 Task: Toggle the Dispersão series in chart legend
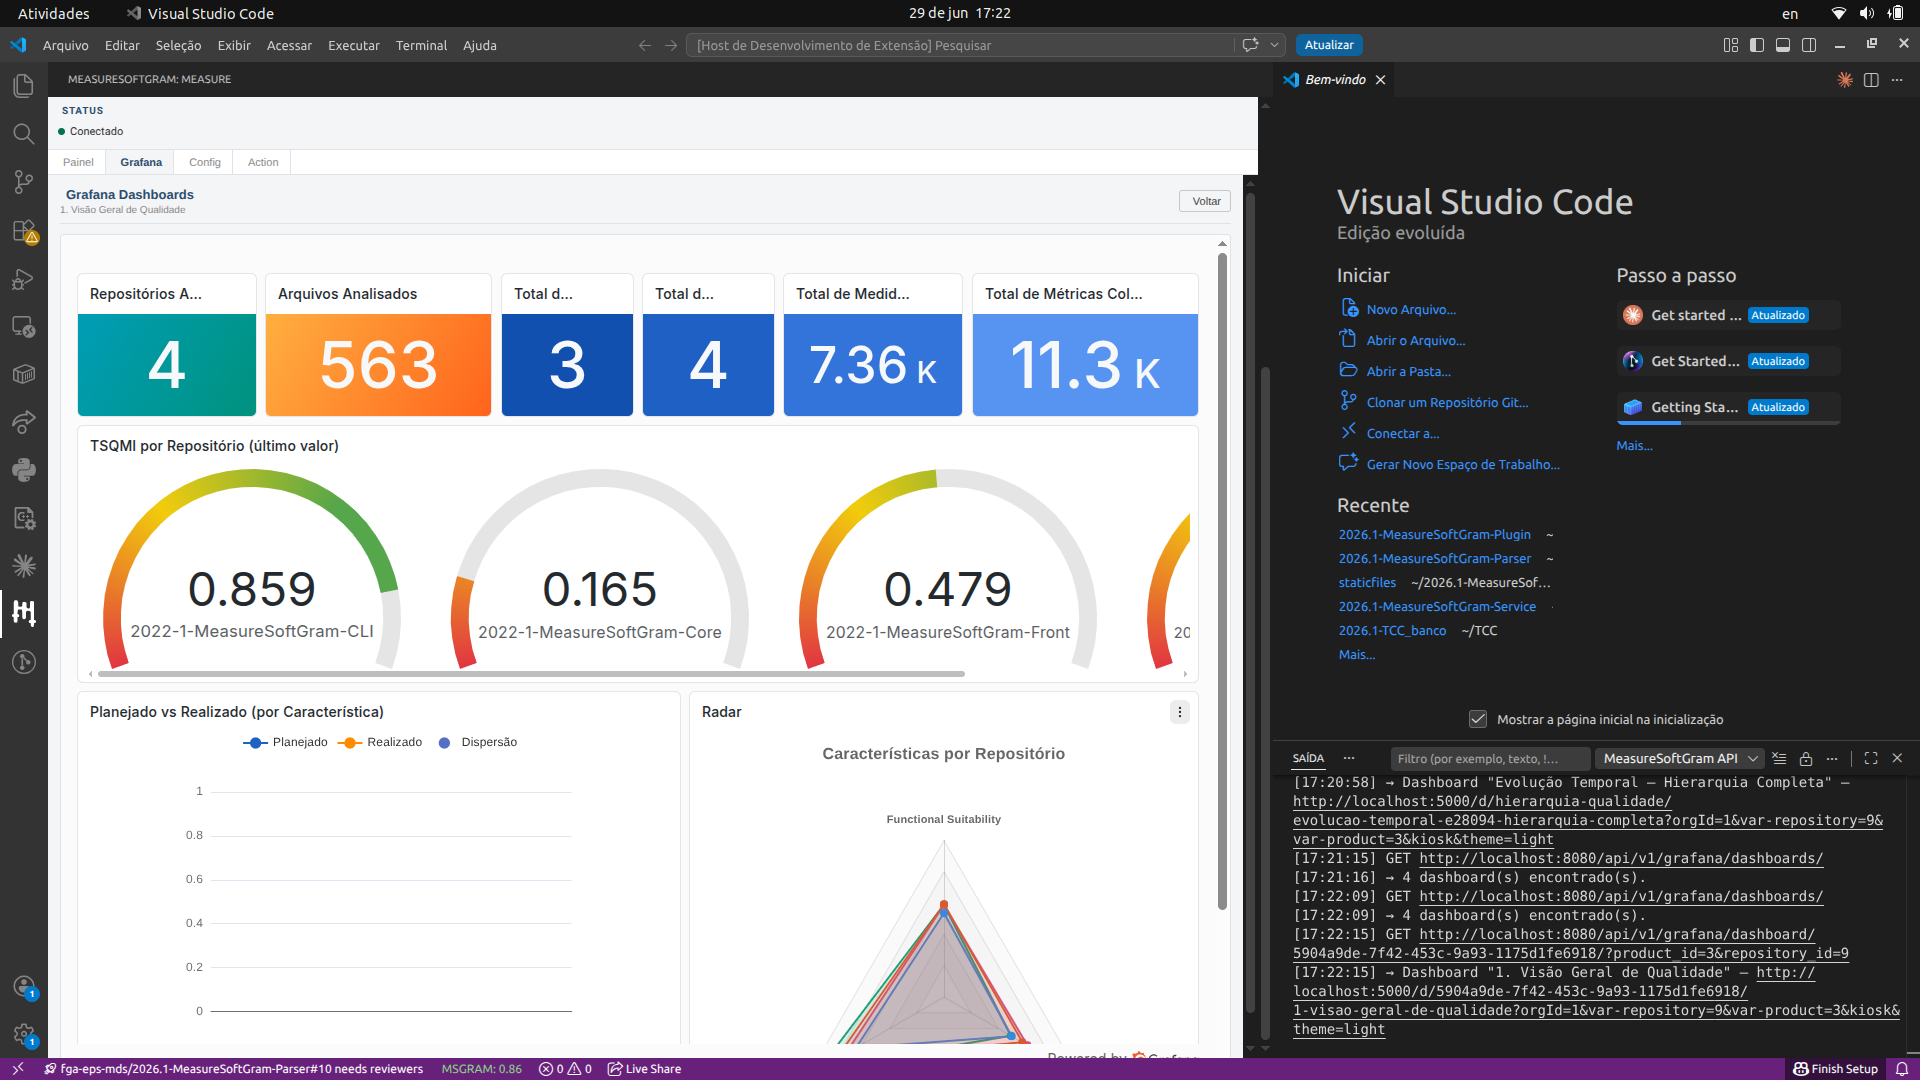(x=478, y=742)
